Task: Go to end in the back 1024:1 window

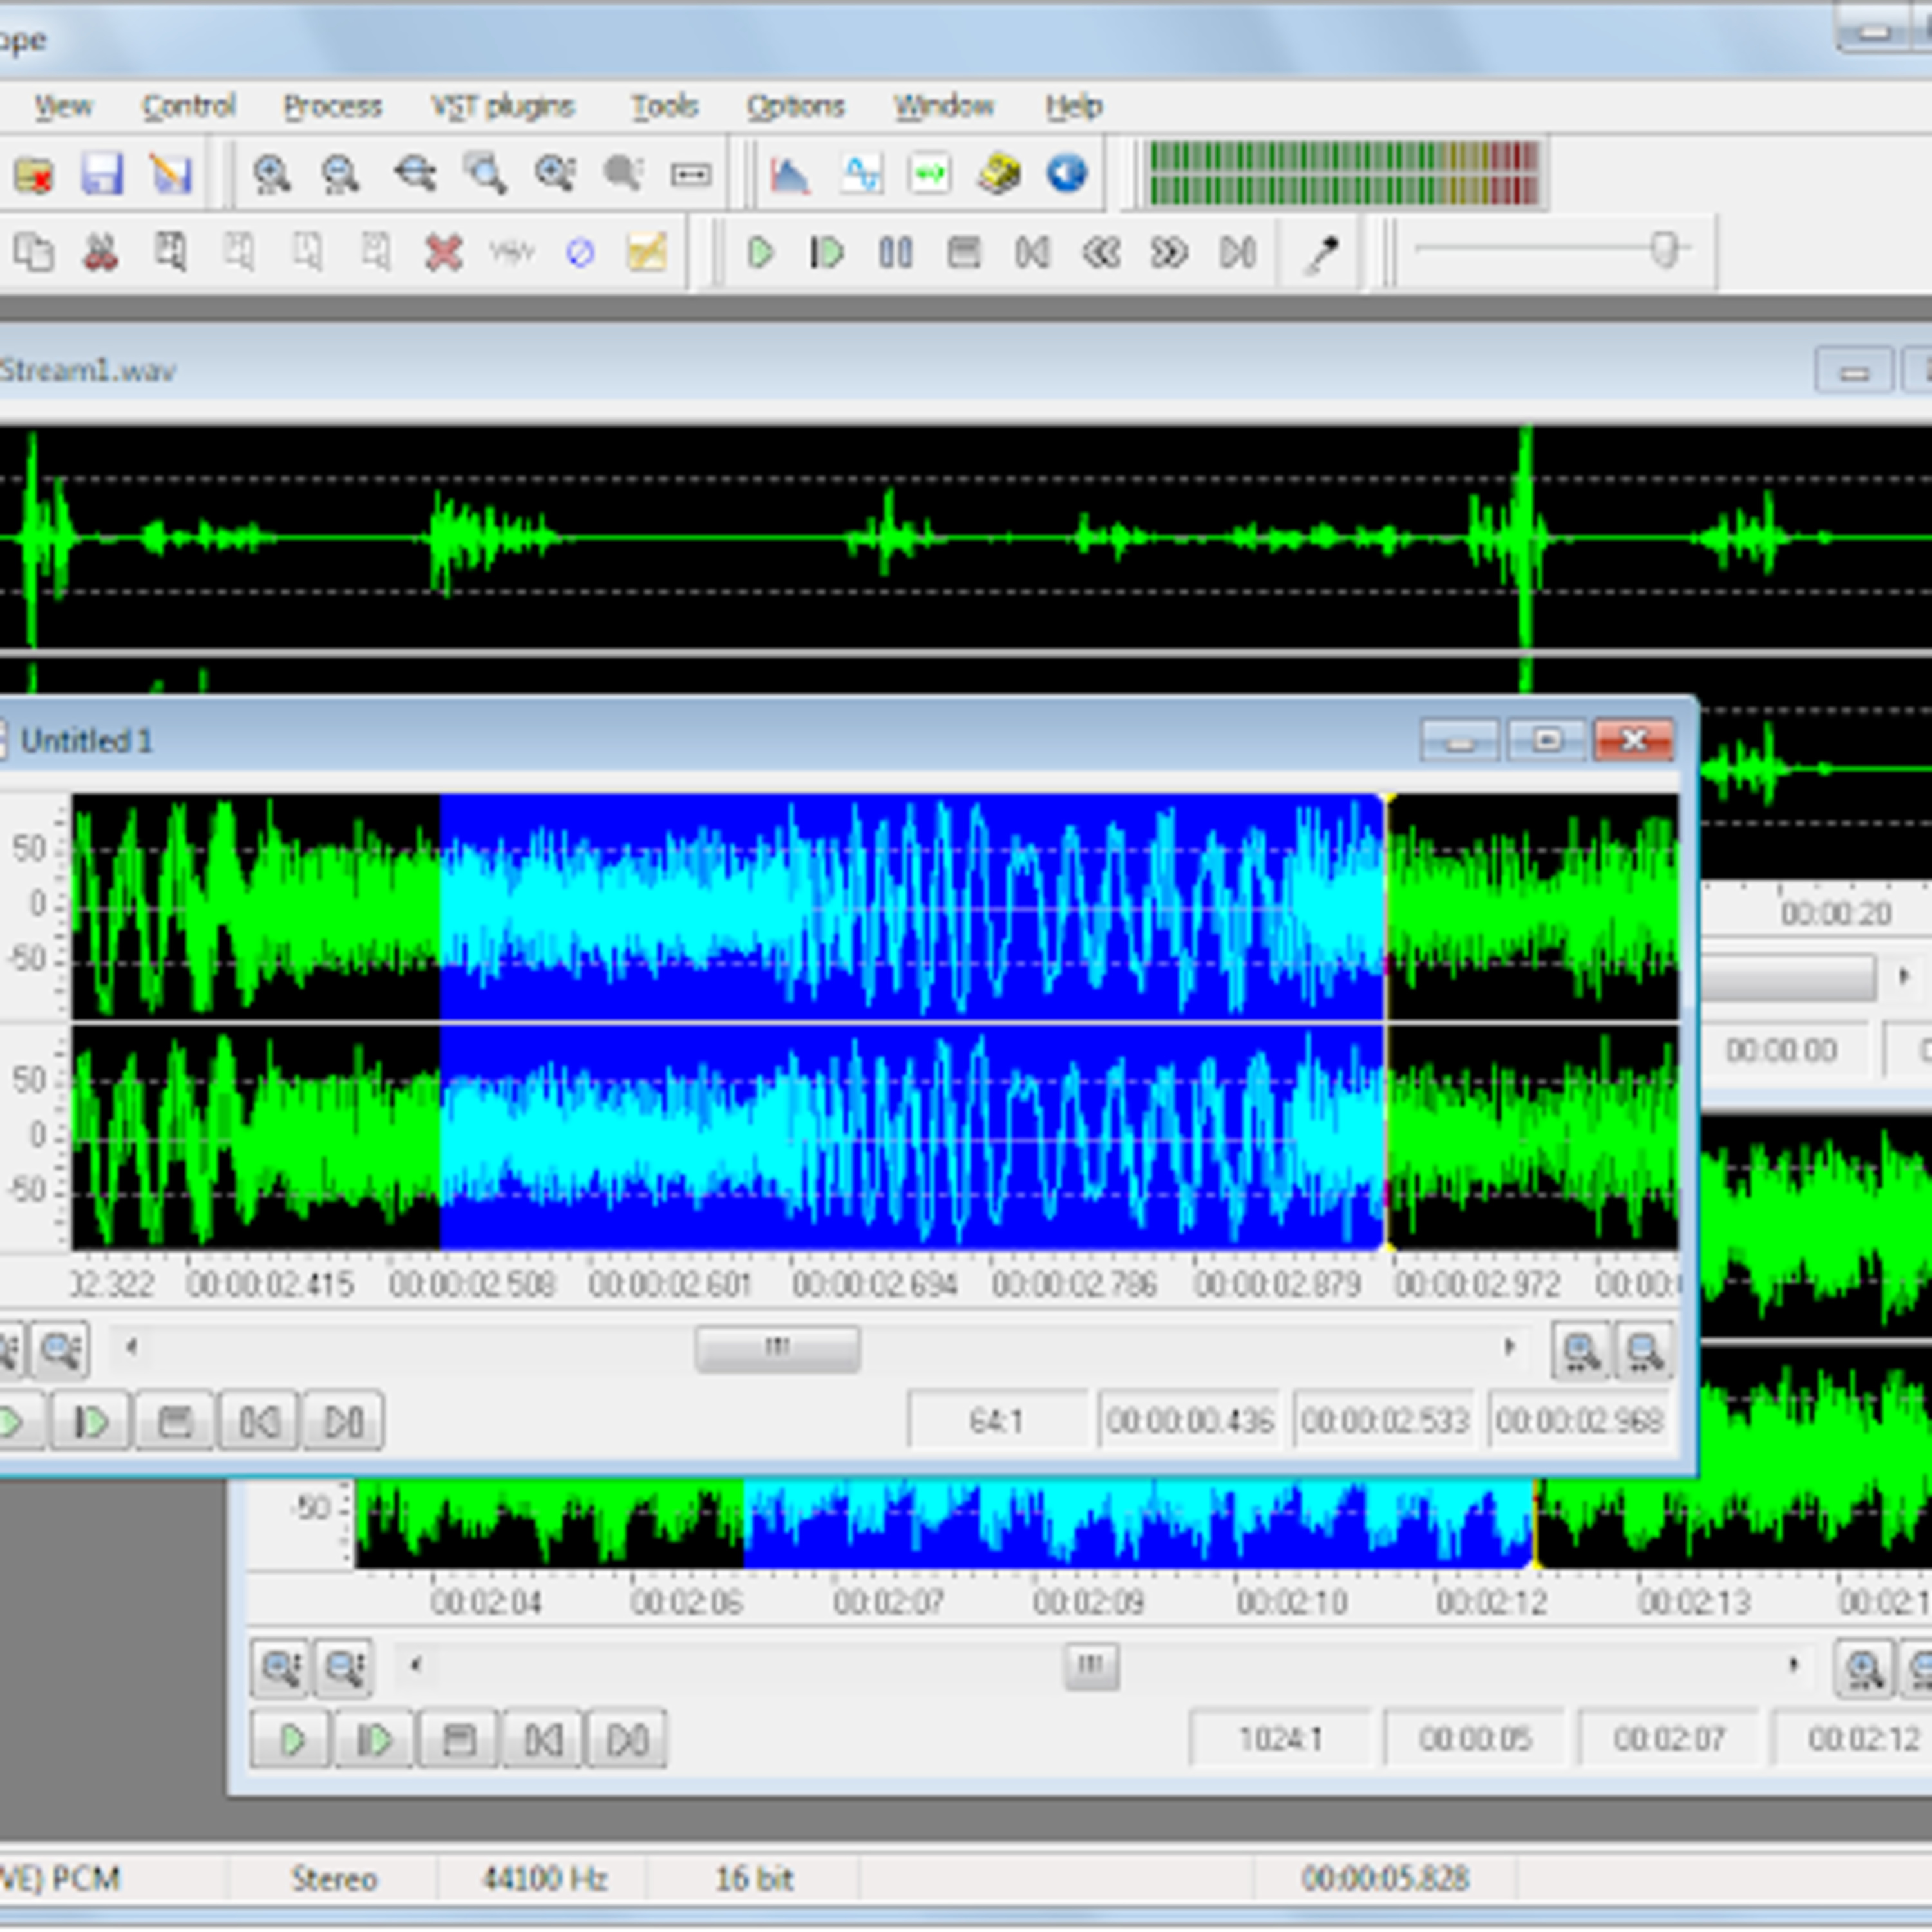Action: point(627,1740)
